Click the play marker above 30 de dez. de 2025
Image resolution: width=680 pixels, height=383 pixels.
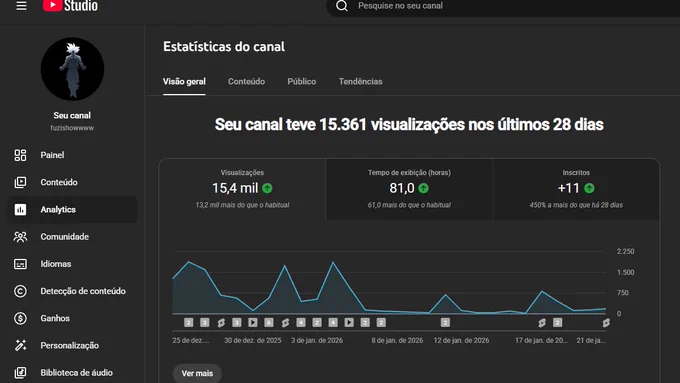point(253,323)
